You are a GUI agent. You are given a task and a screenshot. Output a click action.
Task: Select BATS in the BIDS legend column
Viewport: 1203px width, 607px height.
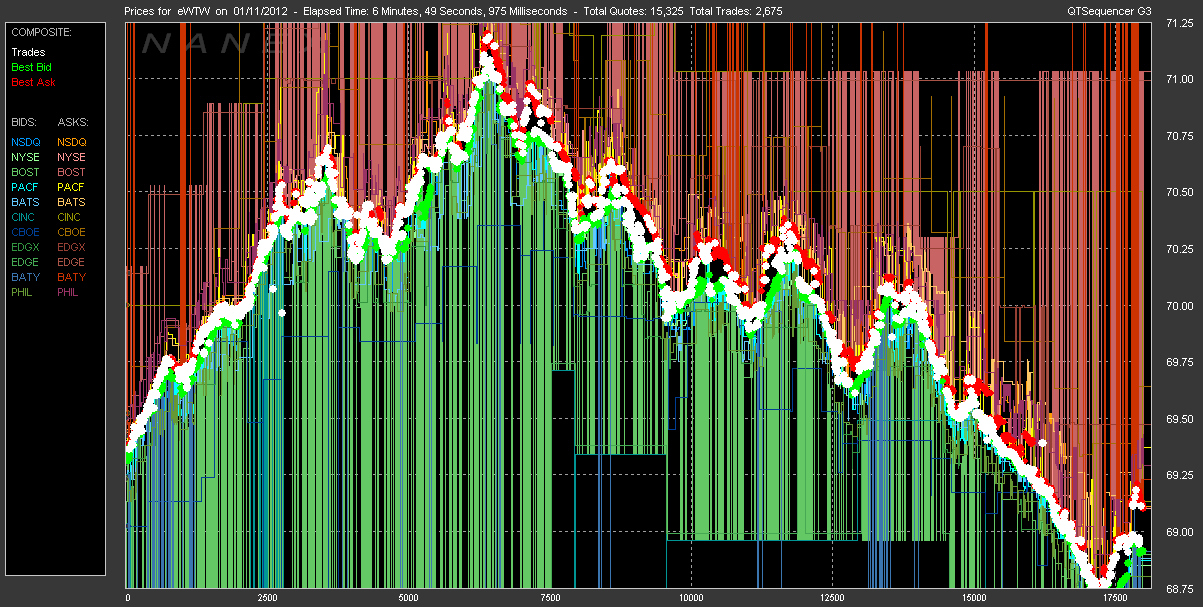point(25,202)
